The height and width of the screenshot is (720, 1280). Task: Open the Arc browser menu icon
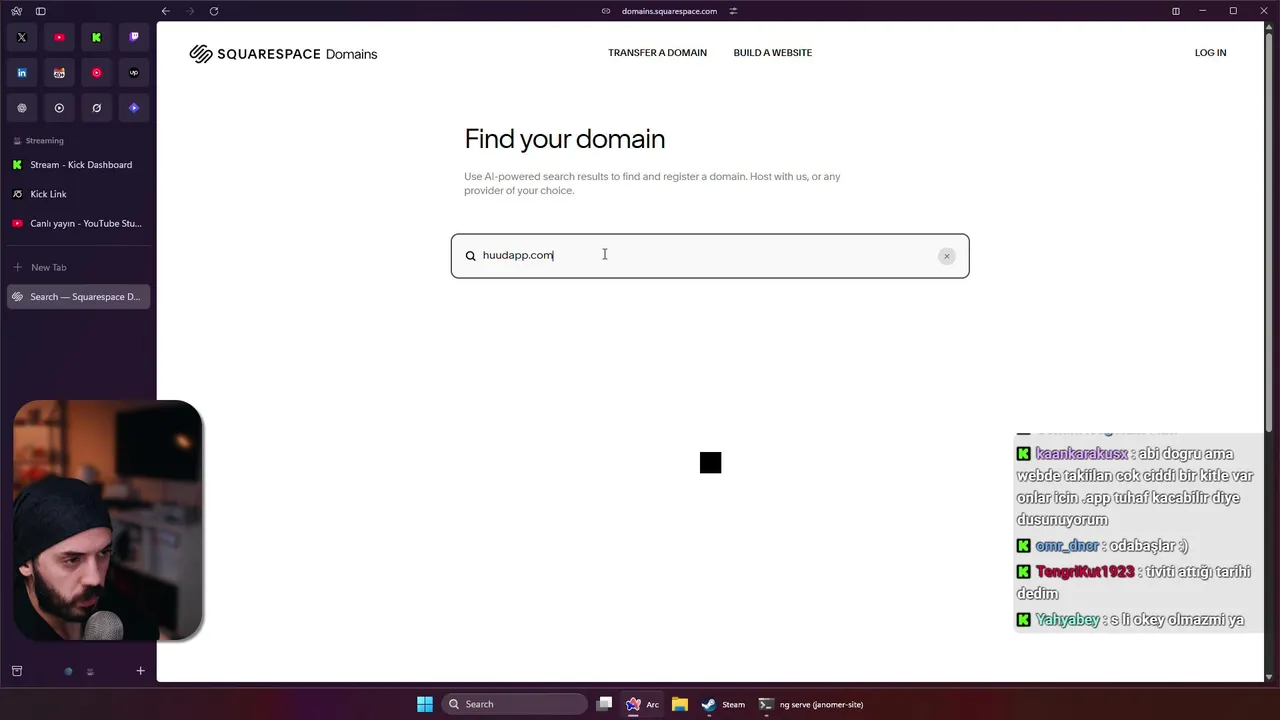pyautogui.click(x=16, y=11)
